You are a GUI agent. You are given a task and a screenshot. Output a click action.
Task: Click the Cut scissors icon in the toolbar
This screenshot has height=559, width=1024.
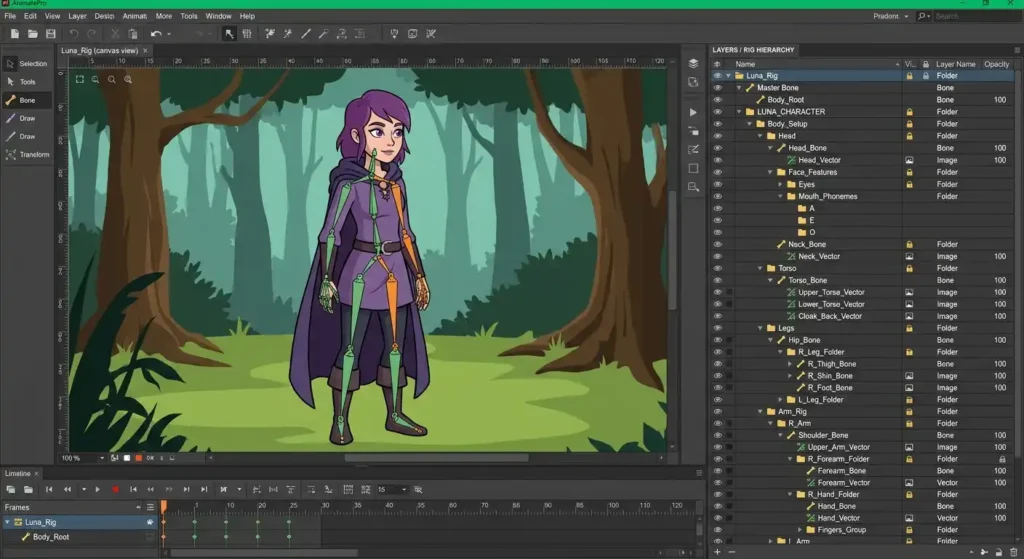(x=115, y=34)
